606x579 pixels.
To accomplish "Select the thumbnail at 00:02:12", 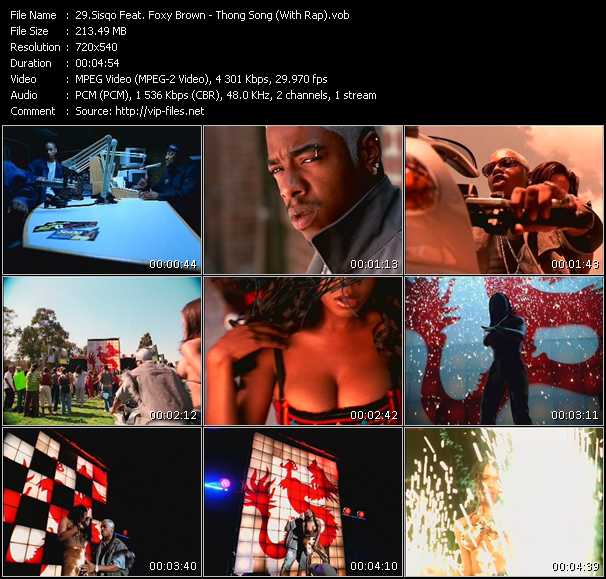I will [x=102, y=351].
